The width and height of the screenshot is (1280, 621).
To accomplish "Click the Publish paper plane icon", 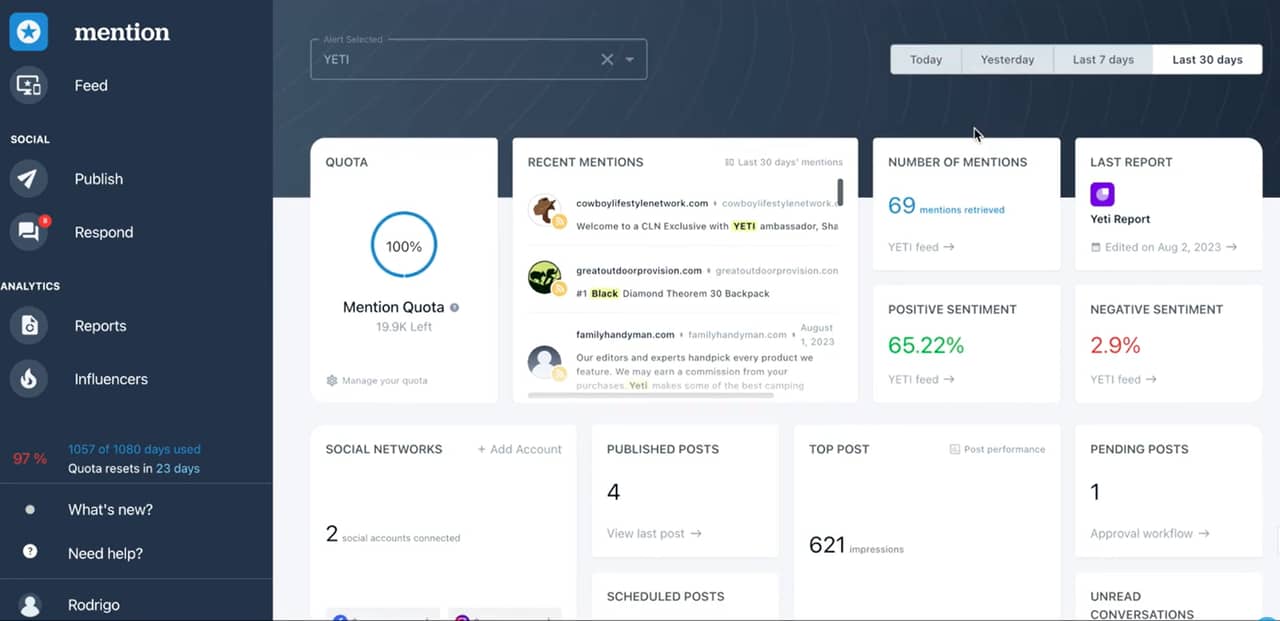I will coord(29,179).
